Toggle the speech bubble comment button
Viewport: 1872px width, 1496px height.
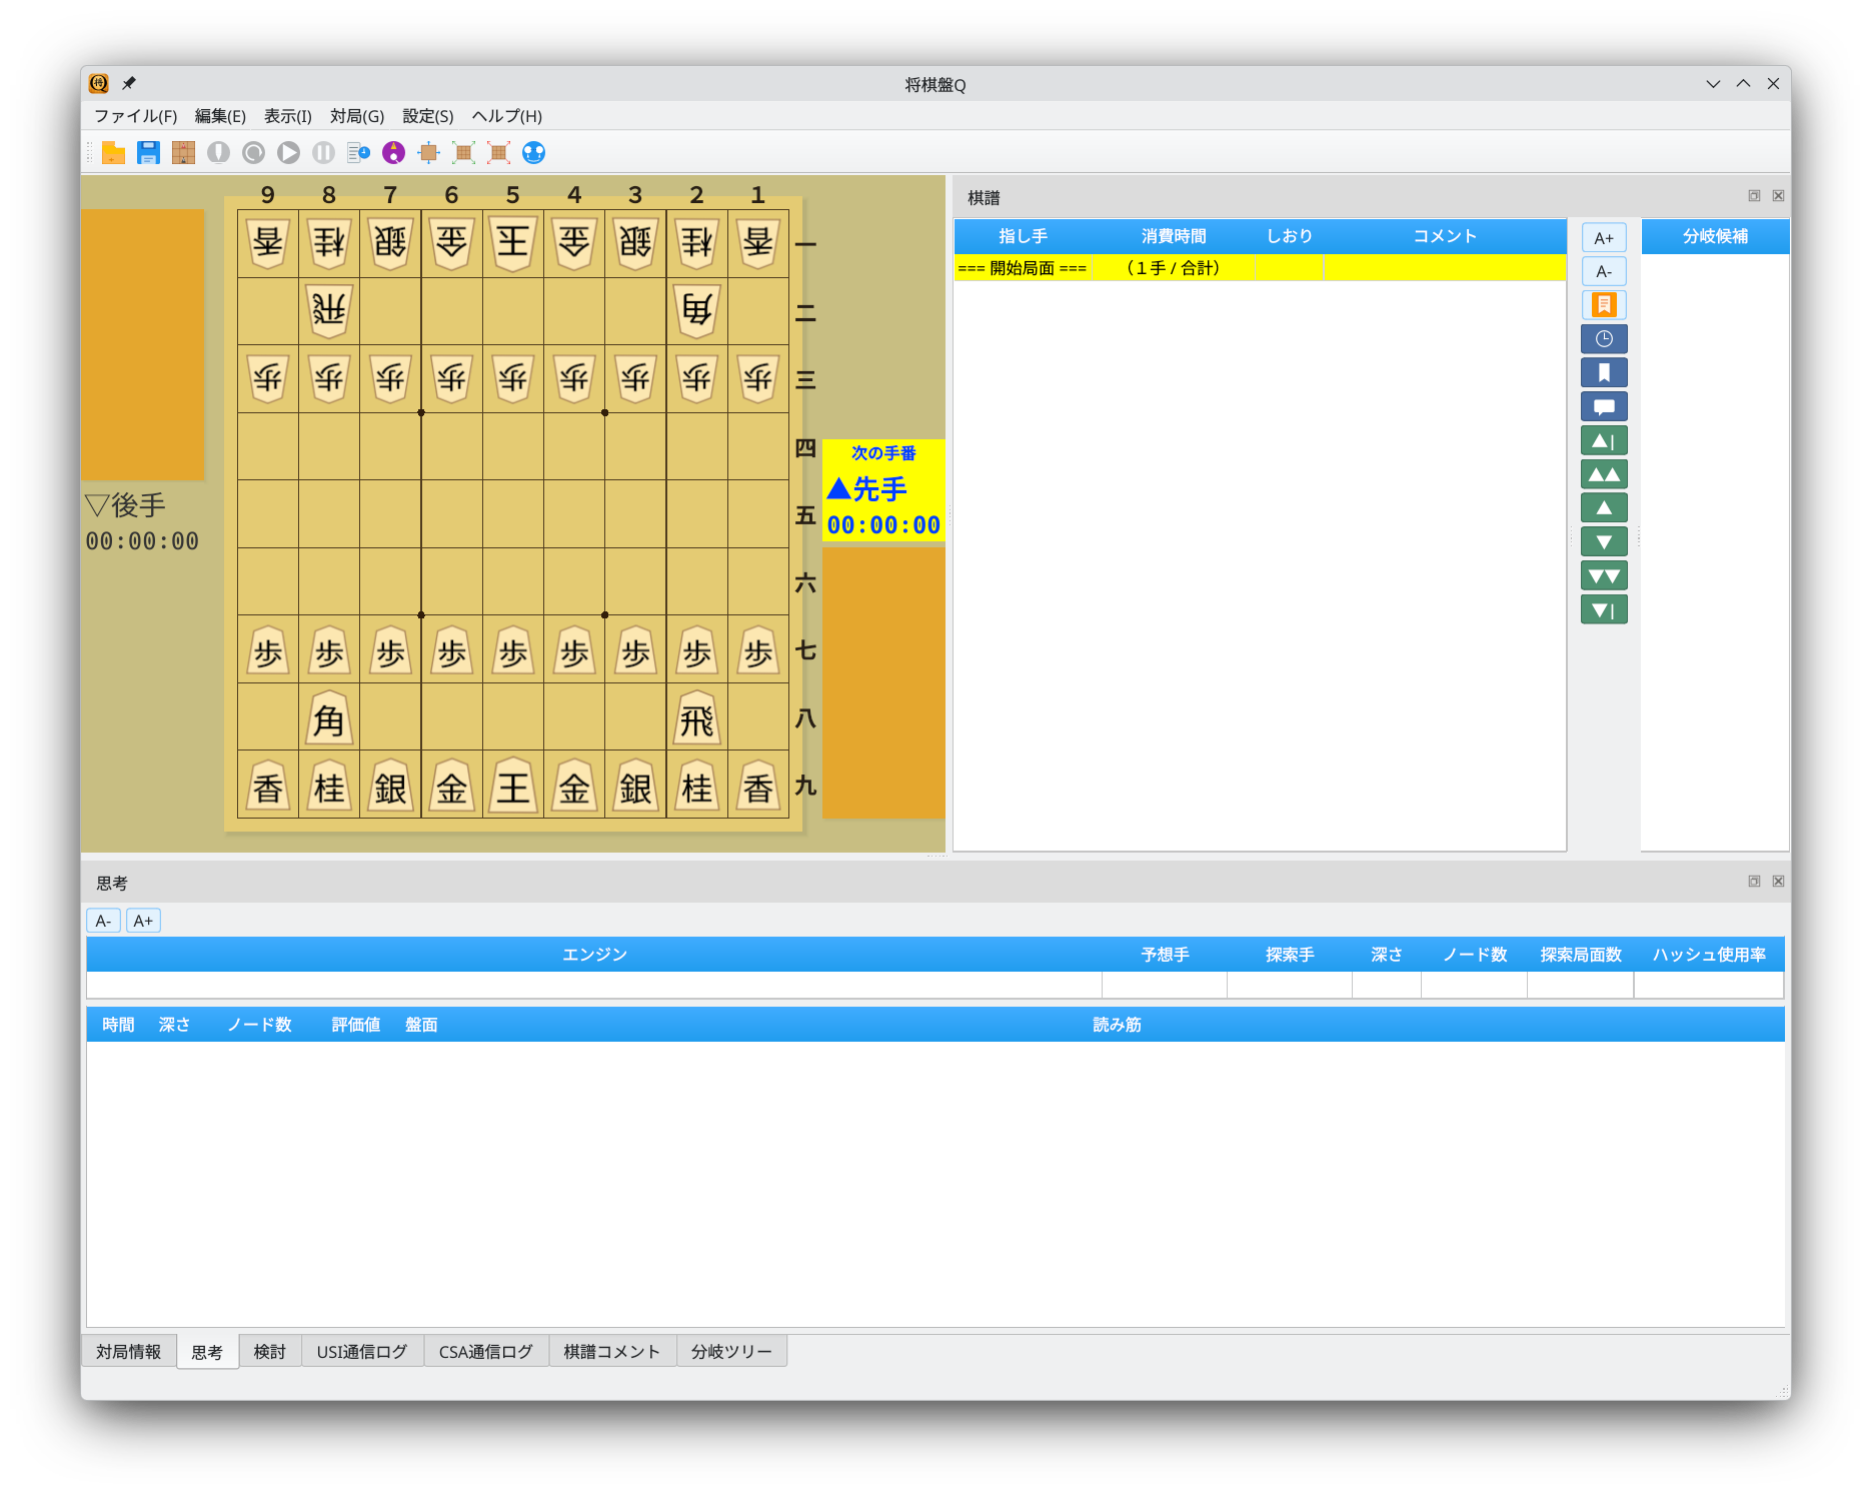pyautogui.click(x=1603, y=407)
